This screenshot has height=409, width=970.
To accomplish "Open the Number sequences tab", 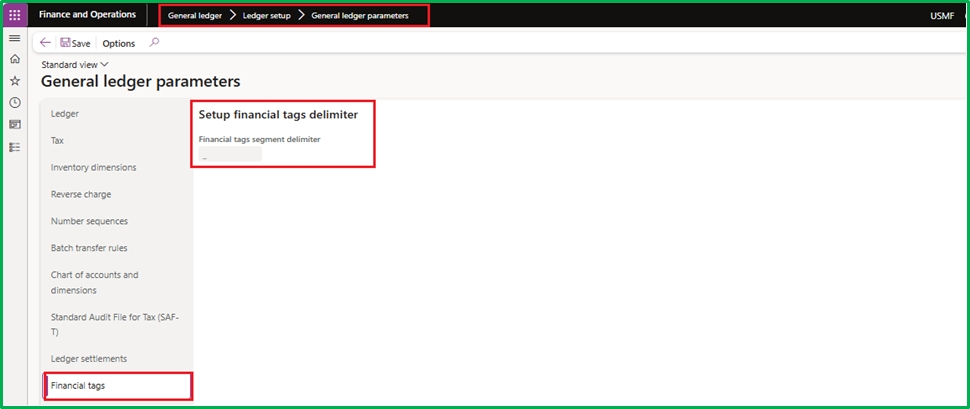I will coord(89,221).
